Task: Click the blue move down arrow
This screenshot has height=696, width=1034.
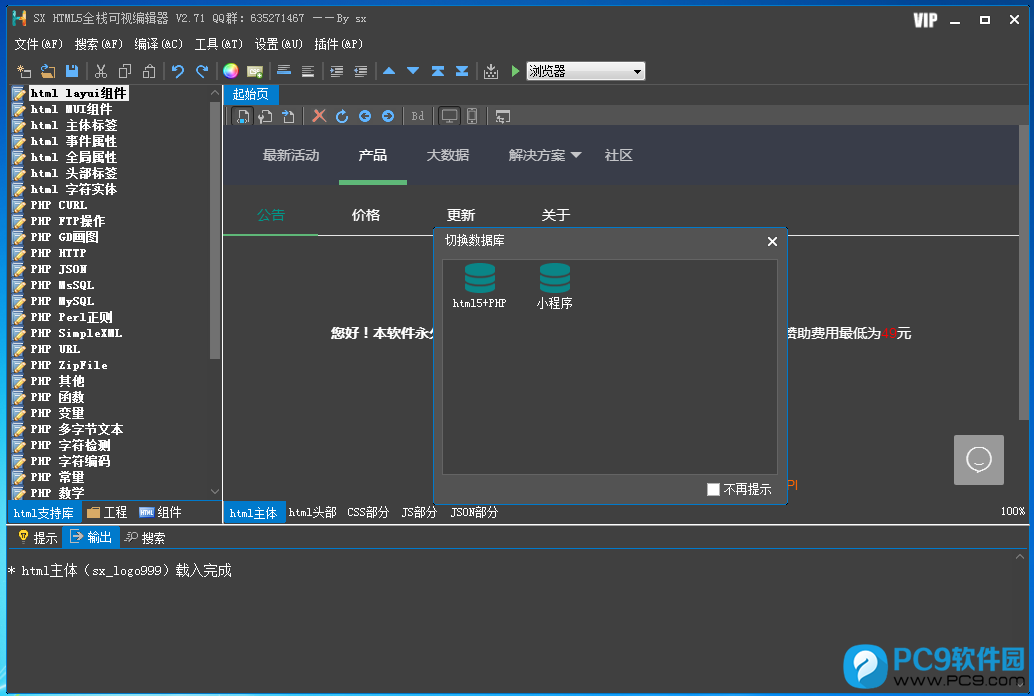Action: [413, 71]
